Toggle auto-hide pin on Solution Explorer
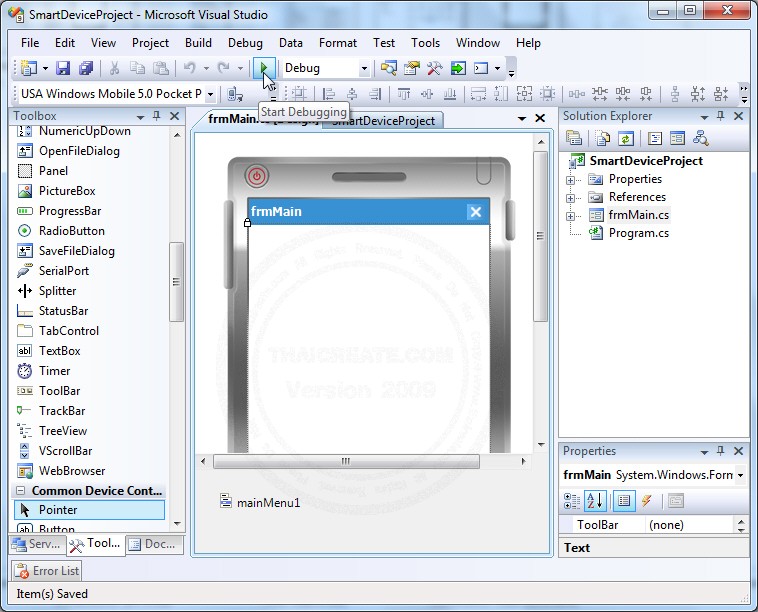This screenshot has width=758, height=612. (x=720, y=116)
